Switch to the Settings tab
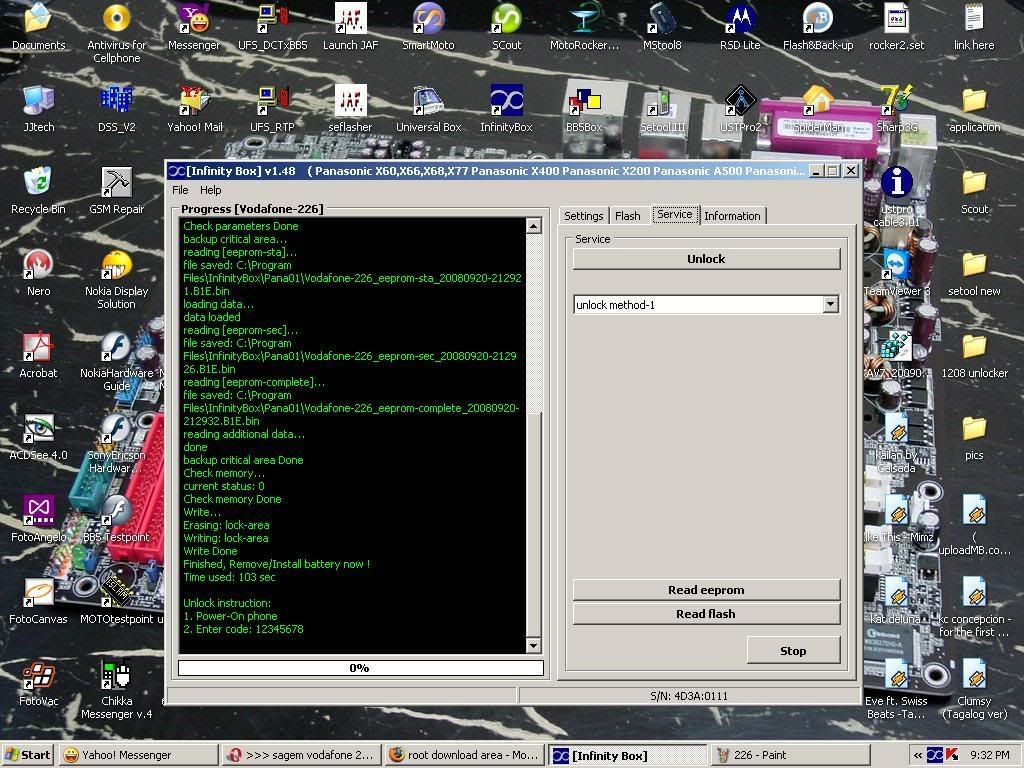The height and width of the screenshot is (768, 1024). 583,216
